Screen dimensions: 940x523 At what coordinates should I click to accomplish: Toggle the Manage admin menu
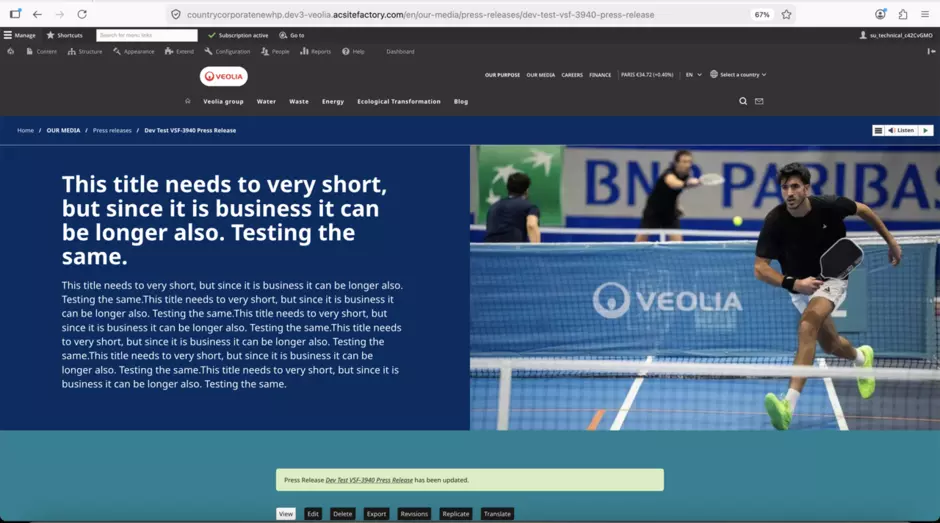pyautogui.click(x=20, y=35)
